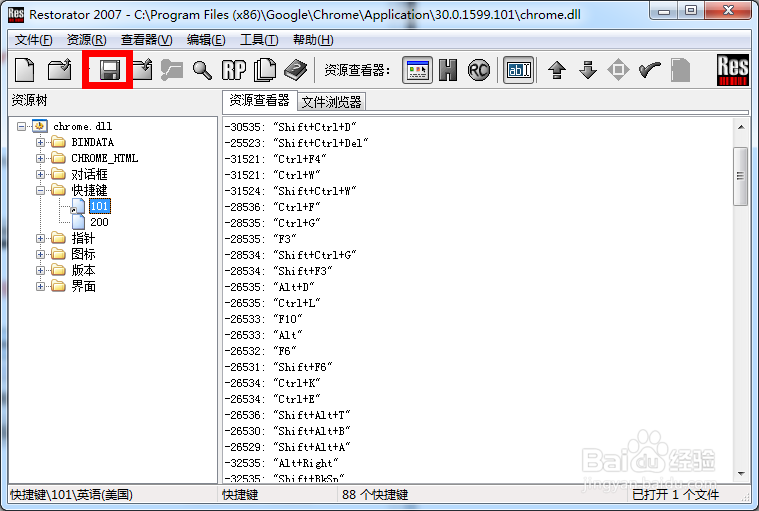
Task: Click the New file toolbar icon
Action: 25,70
